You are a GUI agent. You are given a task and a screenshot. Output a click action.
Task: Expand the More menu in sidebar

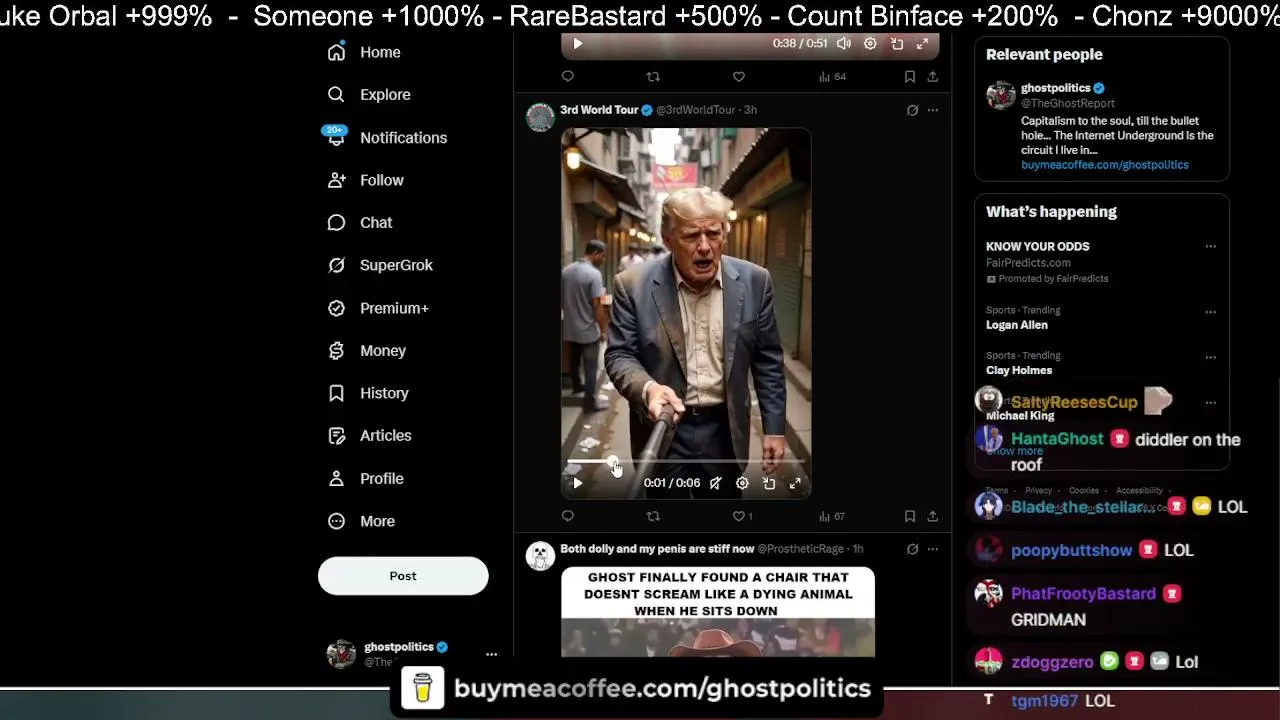(362, 521)
